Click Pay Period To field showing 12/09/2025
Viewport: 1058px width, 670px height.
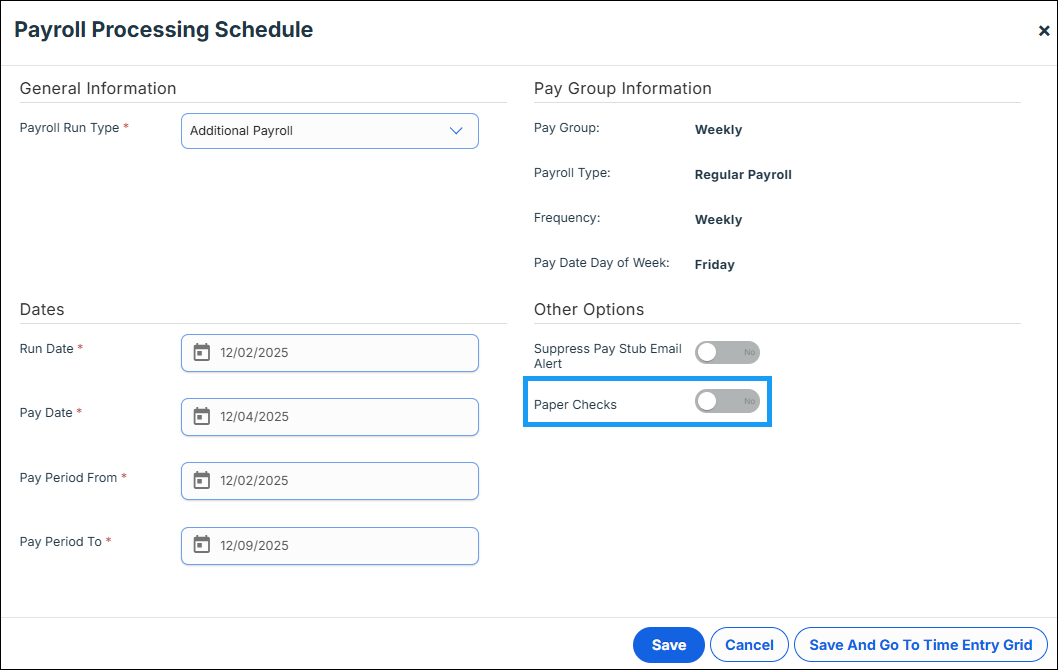pos(340,545)
